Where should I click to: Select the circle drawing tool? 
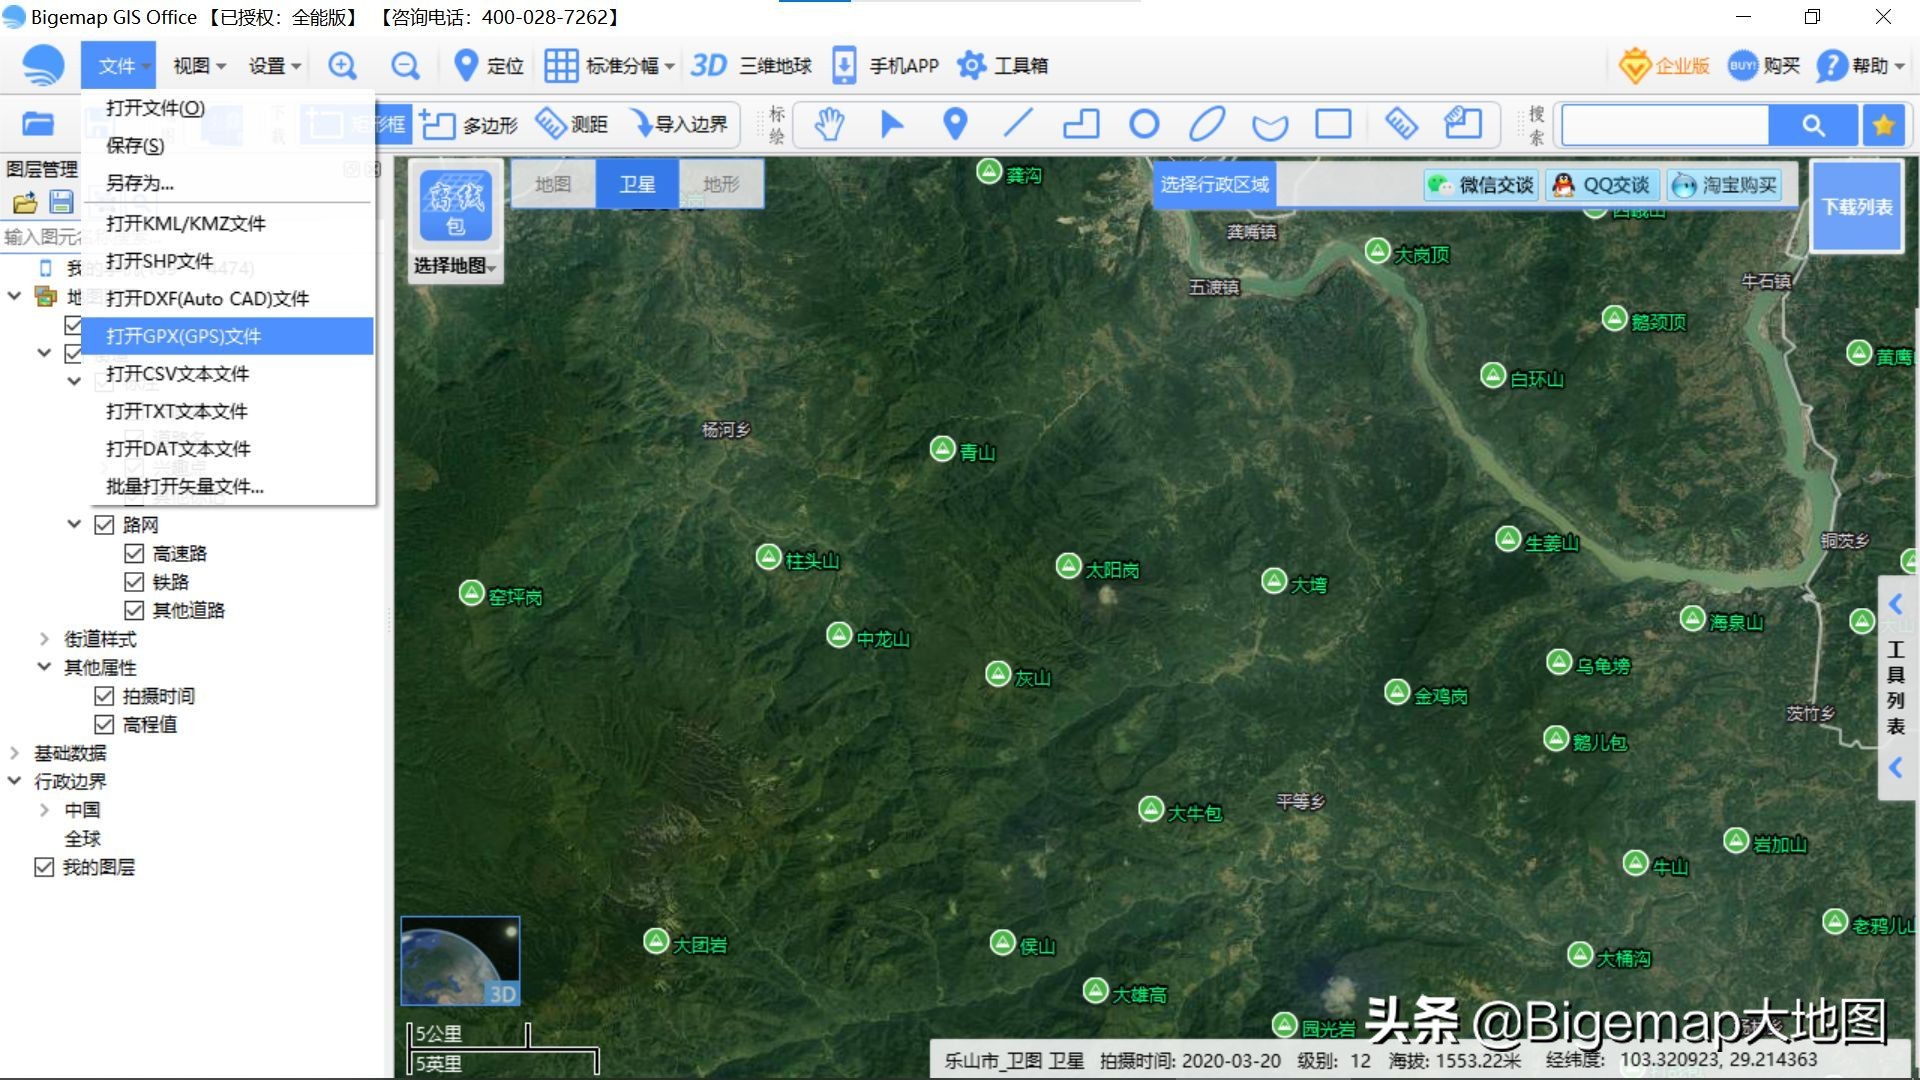point(1144,124)
